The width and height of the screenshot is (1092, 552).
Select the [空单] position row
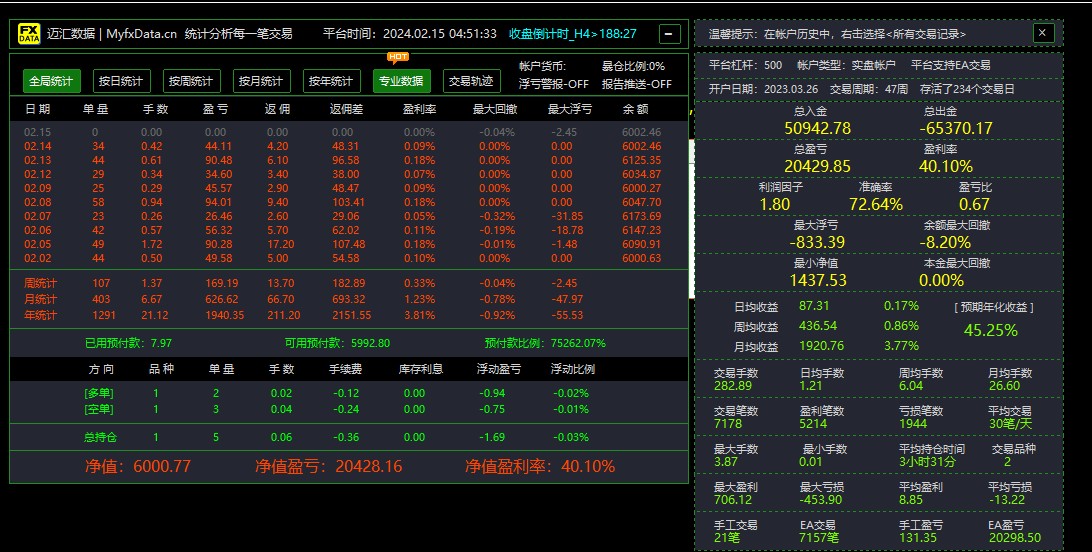[348, 409]
